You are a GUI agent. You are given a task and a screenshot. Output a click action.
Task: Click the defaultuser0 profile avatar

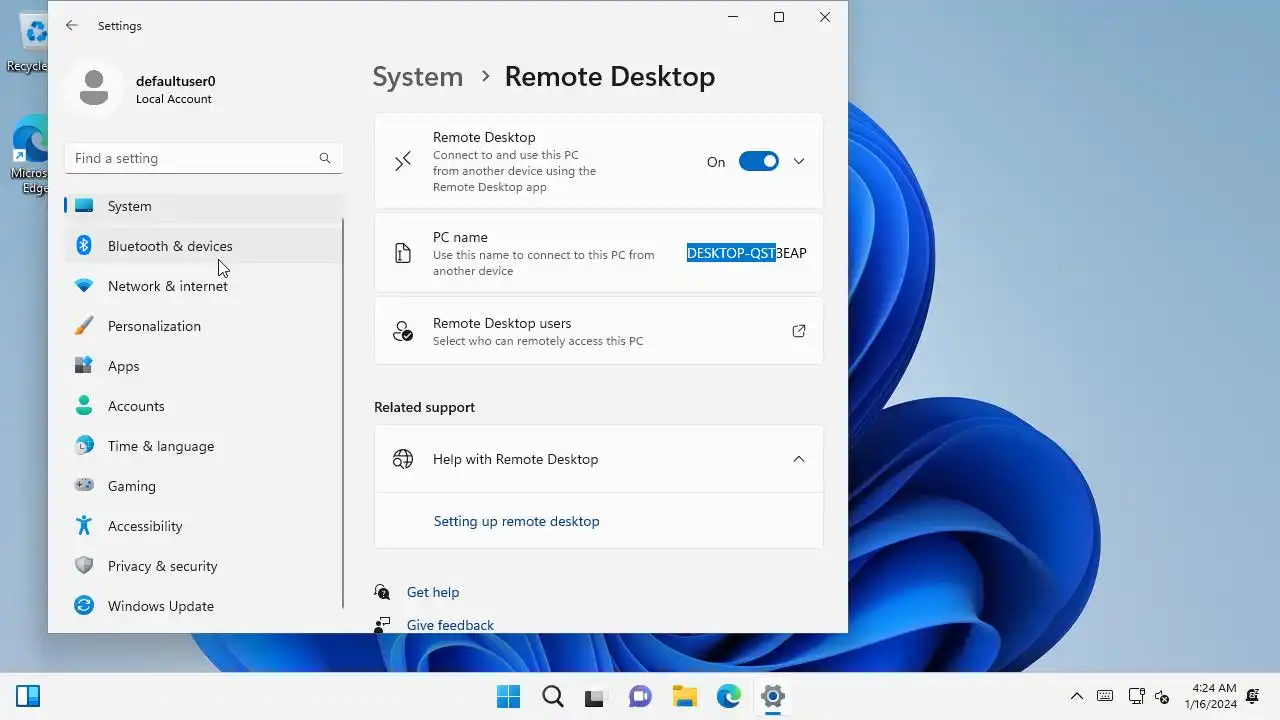(94, 88)
